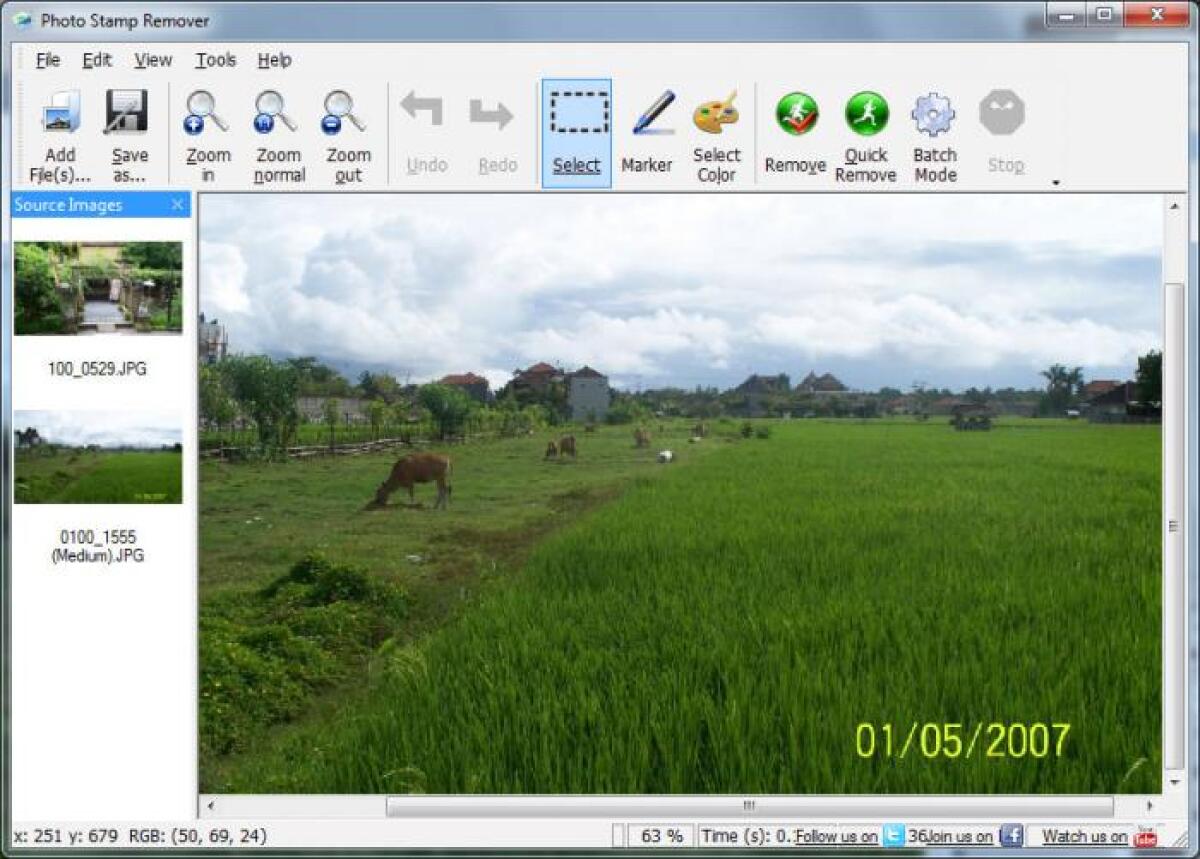
Task: Open the Tools menu
Action: click(214, 60)
